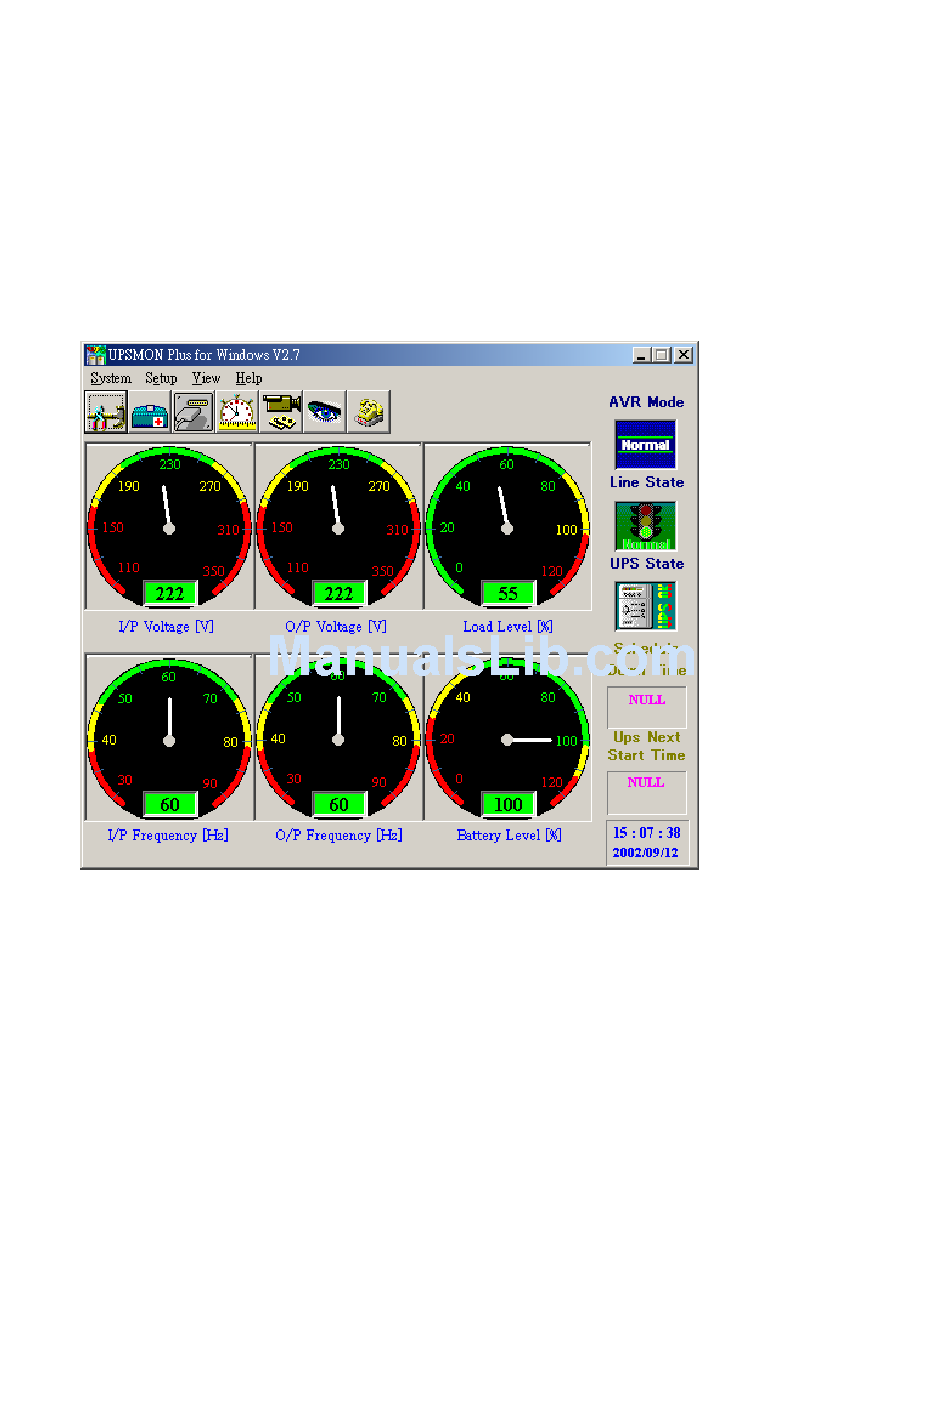
Task: Click the Line State traffic light icon
Action: [646, 526]
